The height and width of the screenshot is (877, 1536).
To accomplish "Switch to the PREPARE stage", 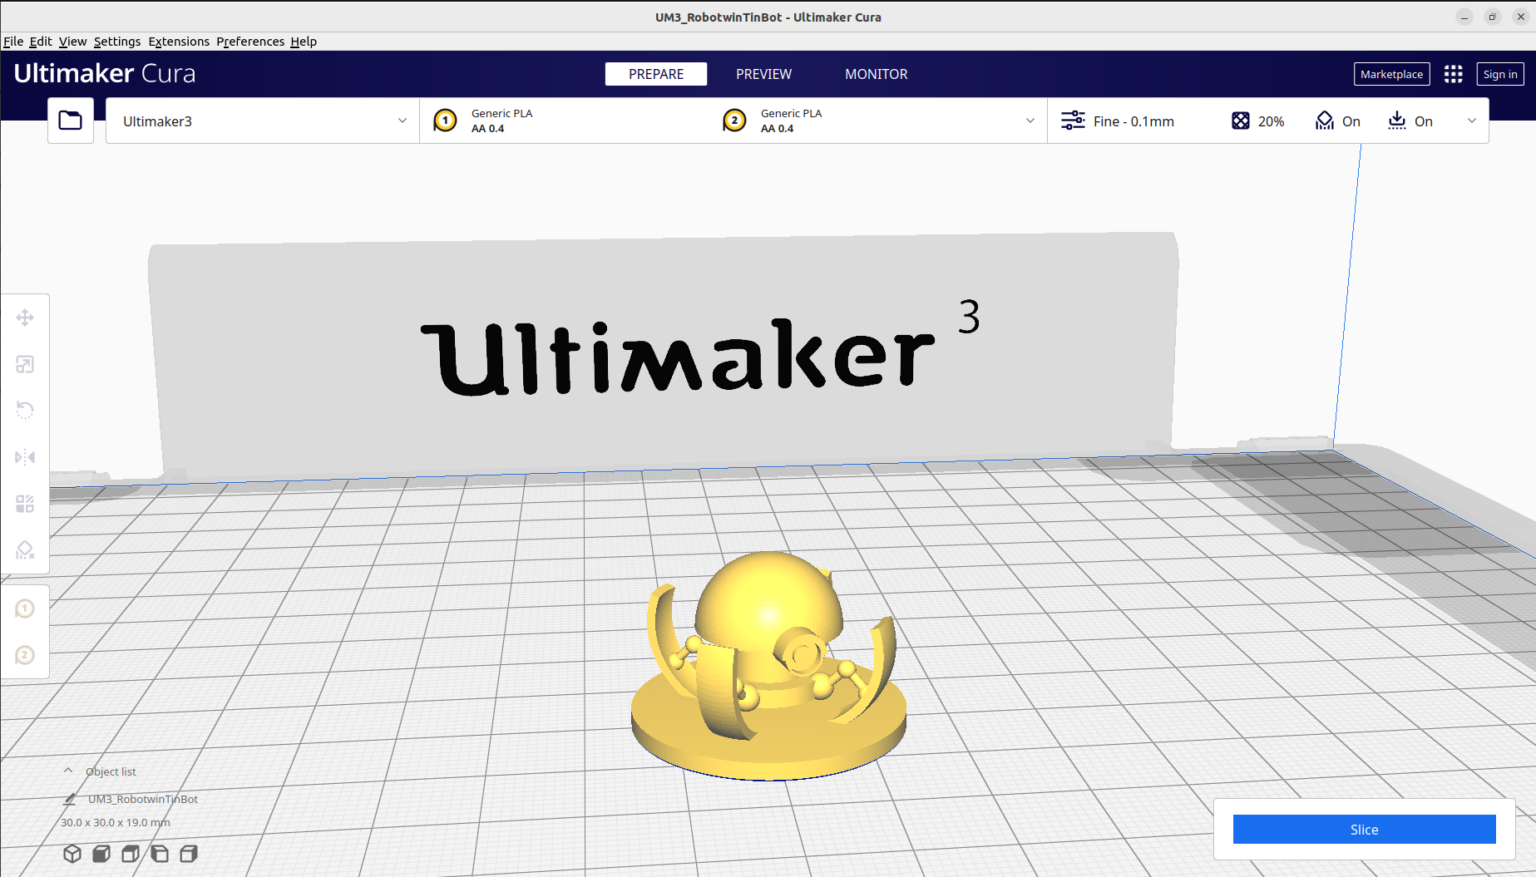I will tap(656, 74).
